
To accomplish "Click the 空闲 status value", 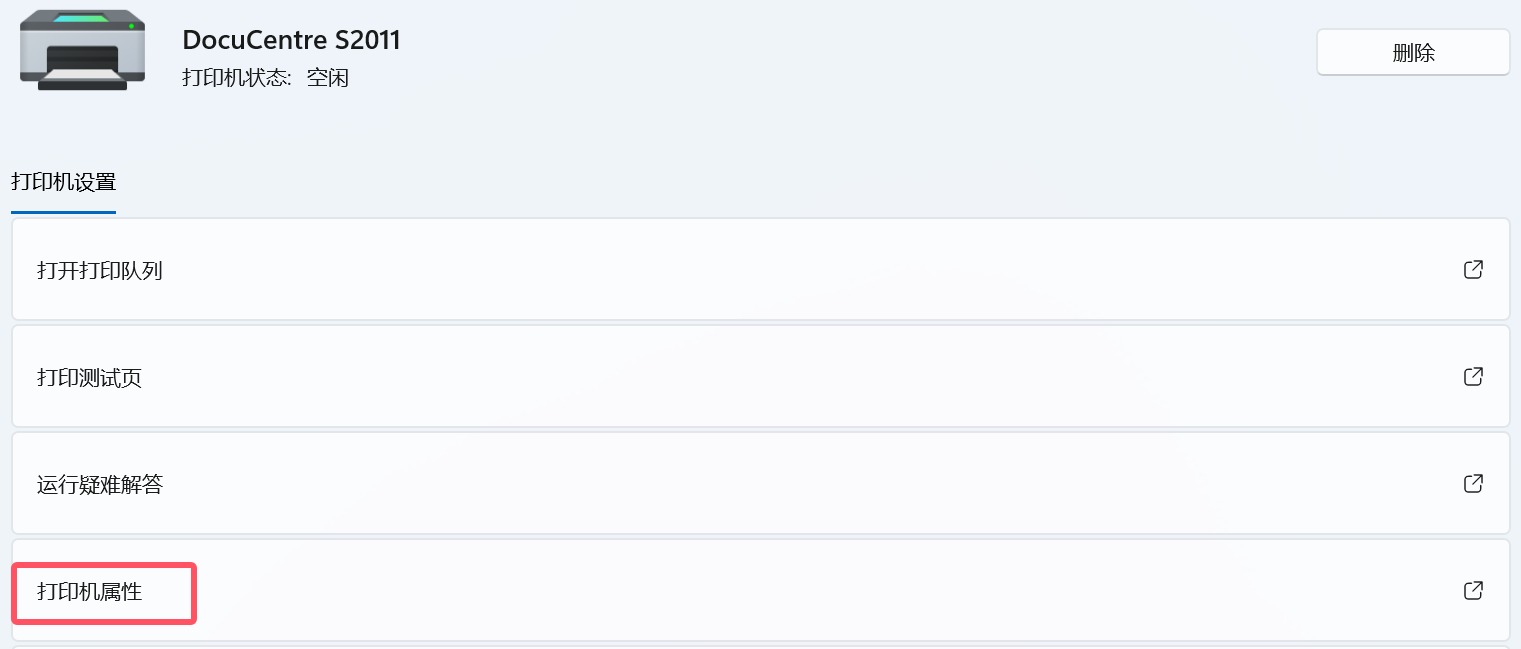I will click(x=328, y=78).
